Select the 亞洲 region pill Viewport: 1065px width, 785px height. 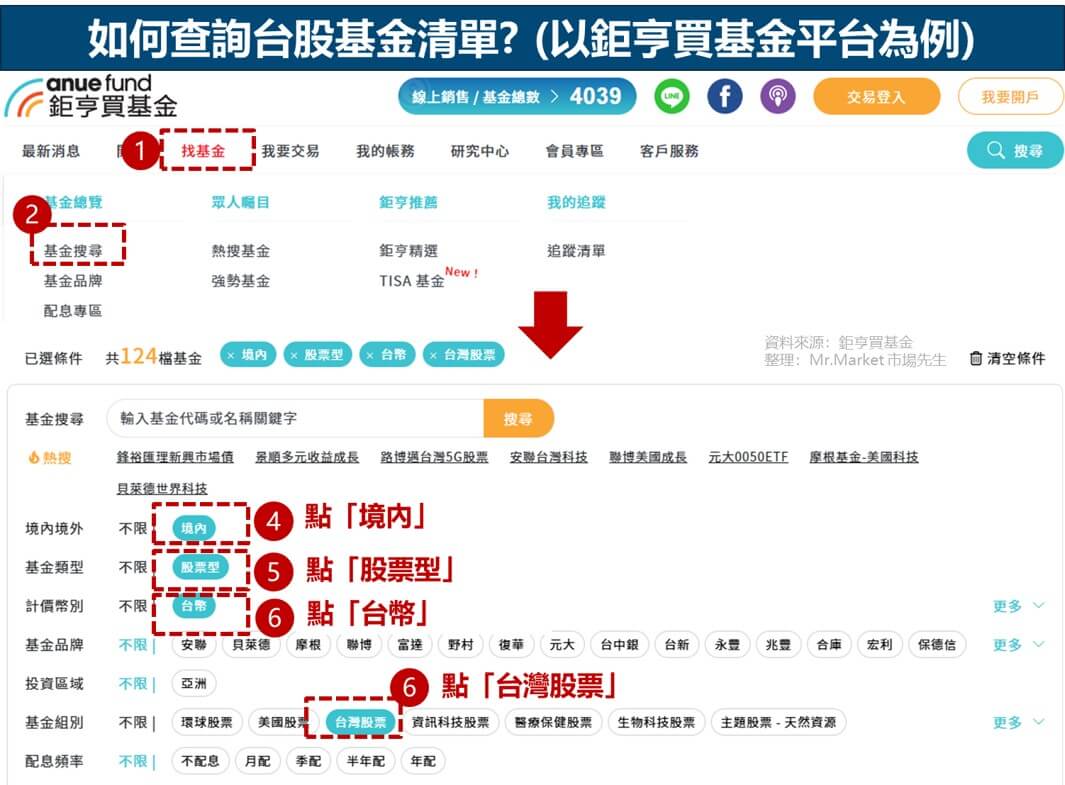point(194,684)
